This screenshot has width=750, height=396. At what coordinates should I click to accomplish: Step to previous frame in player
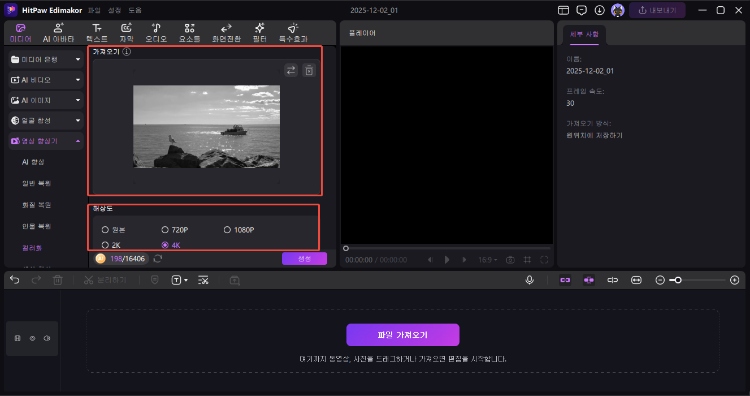tap(430, 260)
